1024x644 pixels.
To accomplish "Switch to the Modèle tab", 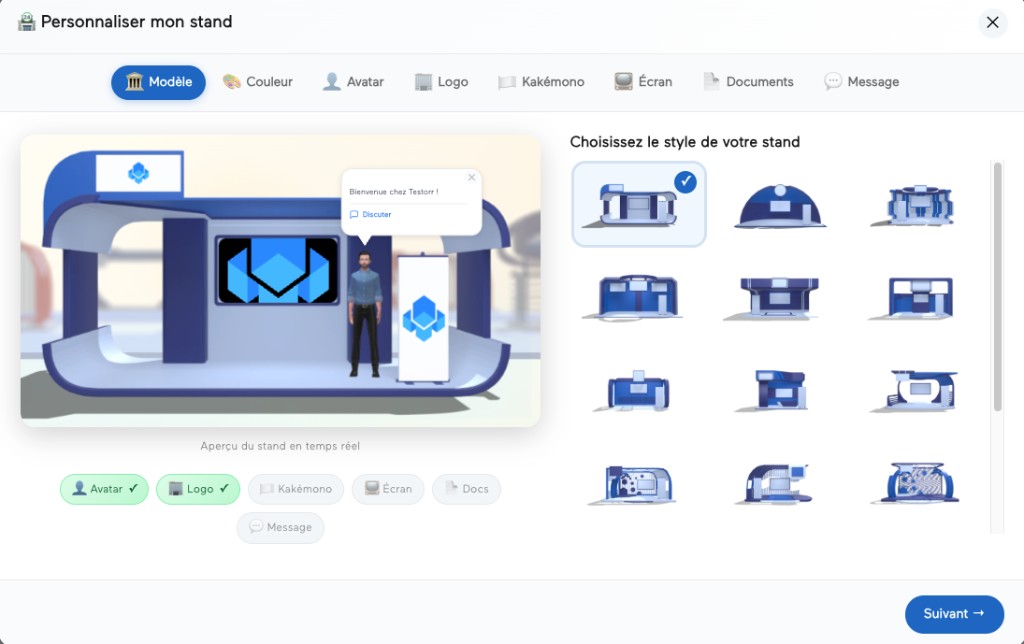I will [x=158, y=82].
